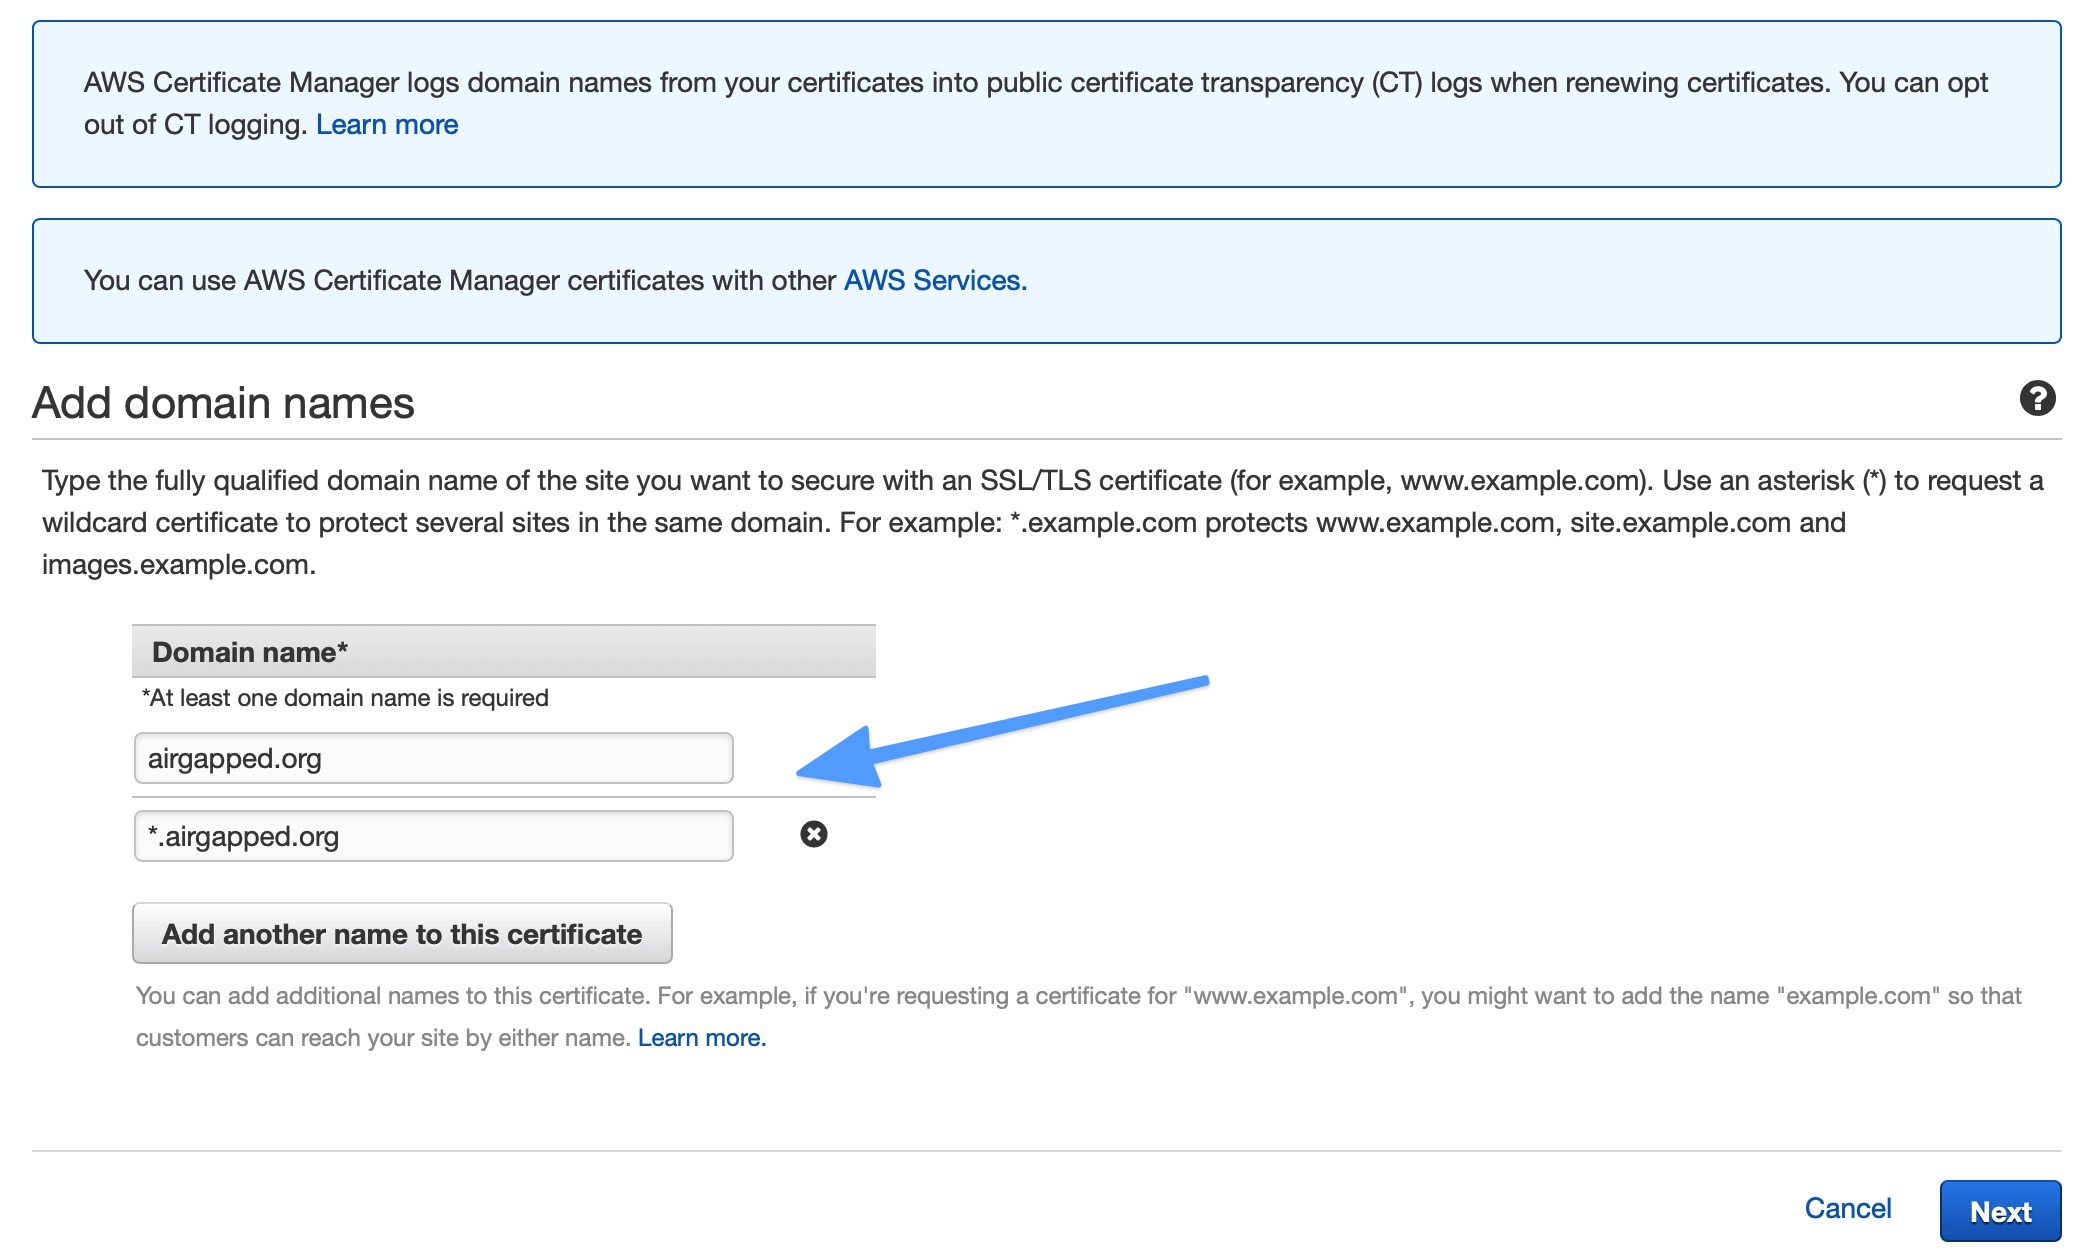The image size is (2082, 1254).
Task: Click the close/remove icon on *.airgapped.org
Action: (x=813, y=836)
